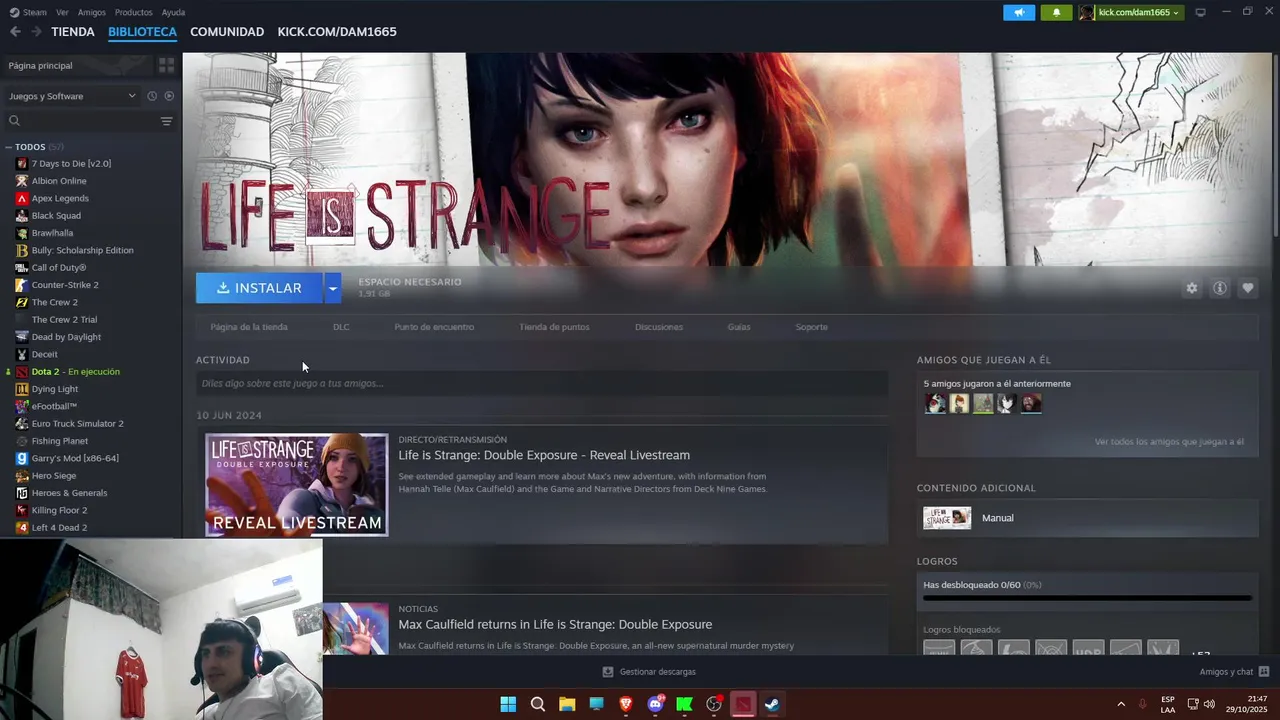Select 7 Days to Die in library
Image resolution: width=1280 pixels, height=720 pixels.
click(71, 163)
